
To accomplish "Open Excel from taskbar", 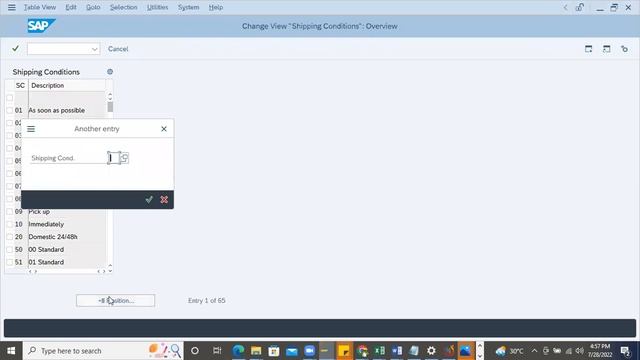I will click(380, 351).
